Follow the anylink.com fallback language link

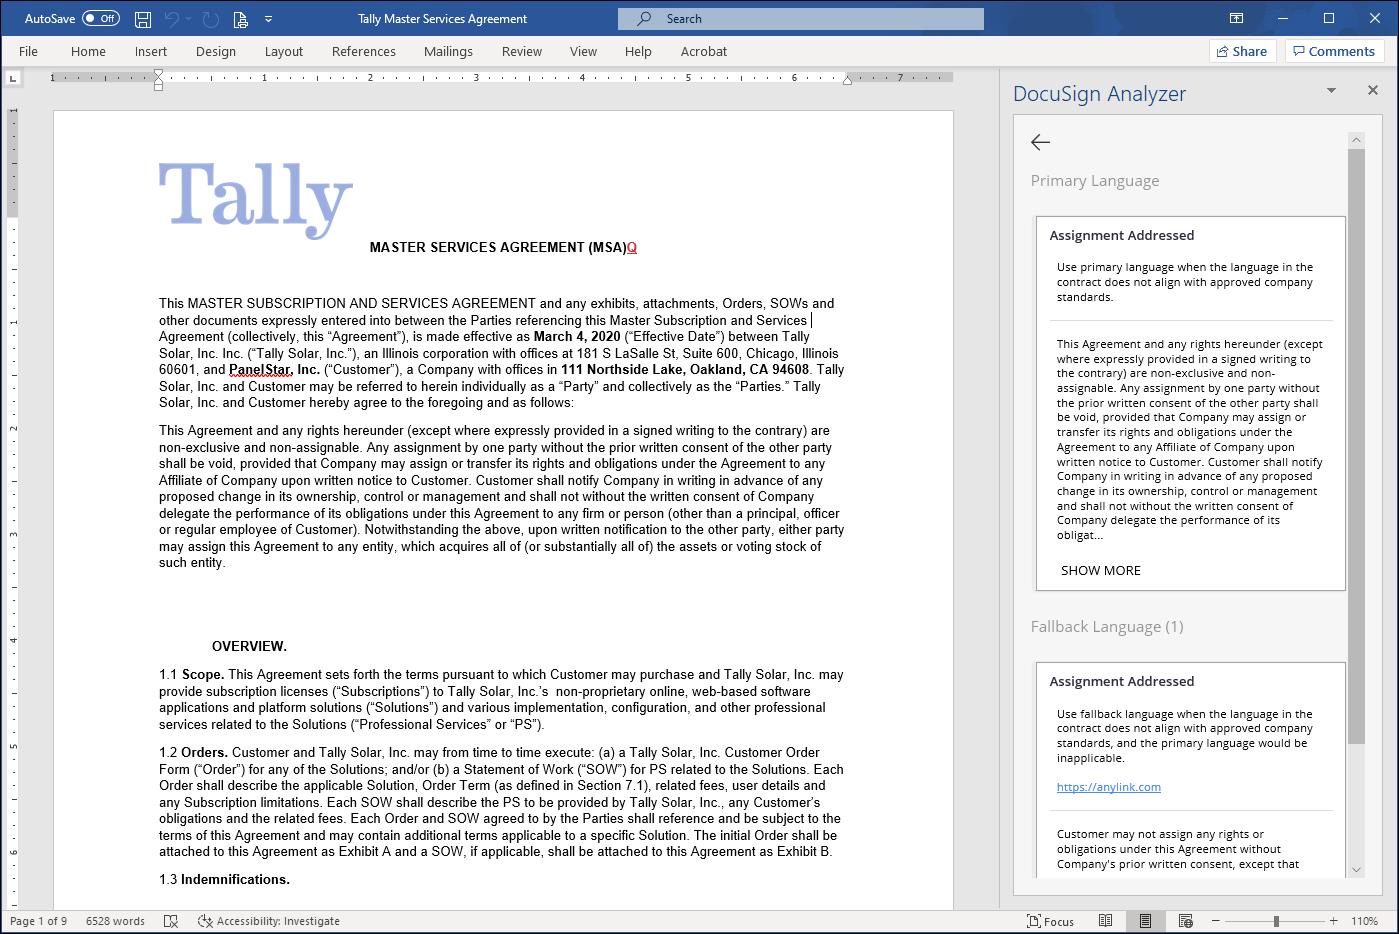click(x=1108, y=787)
